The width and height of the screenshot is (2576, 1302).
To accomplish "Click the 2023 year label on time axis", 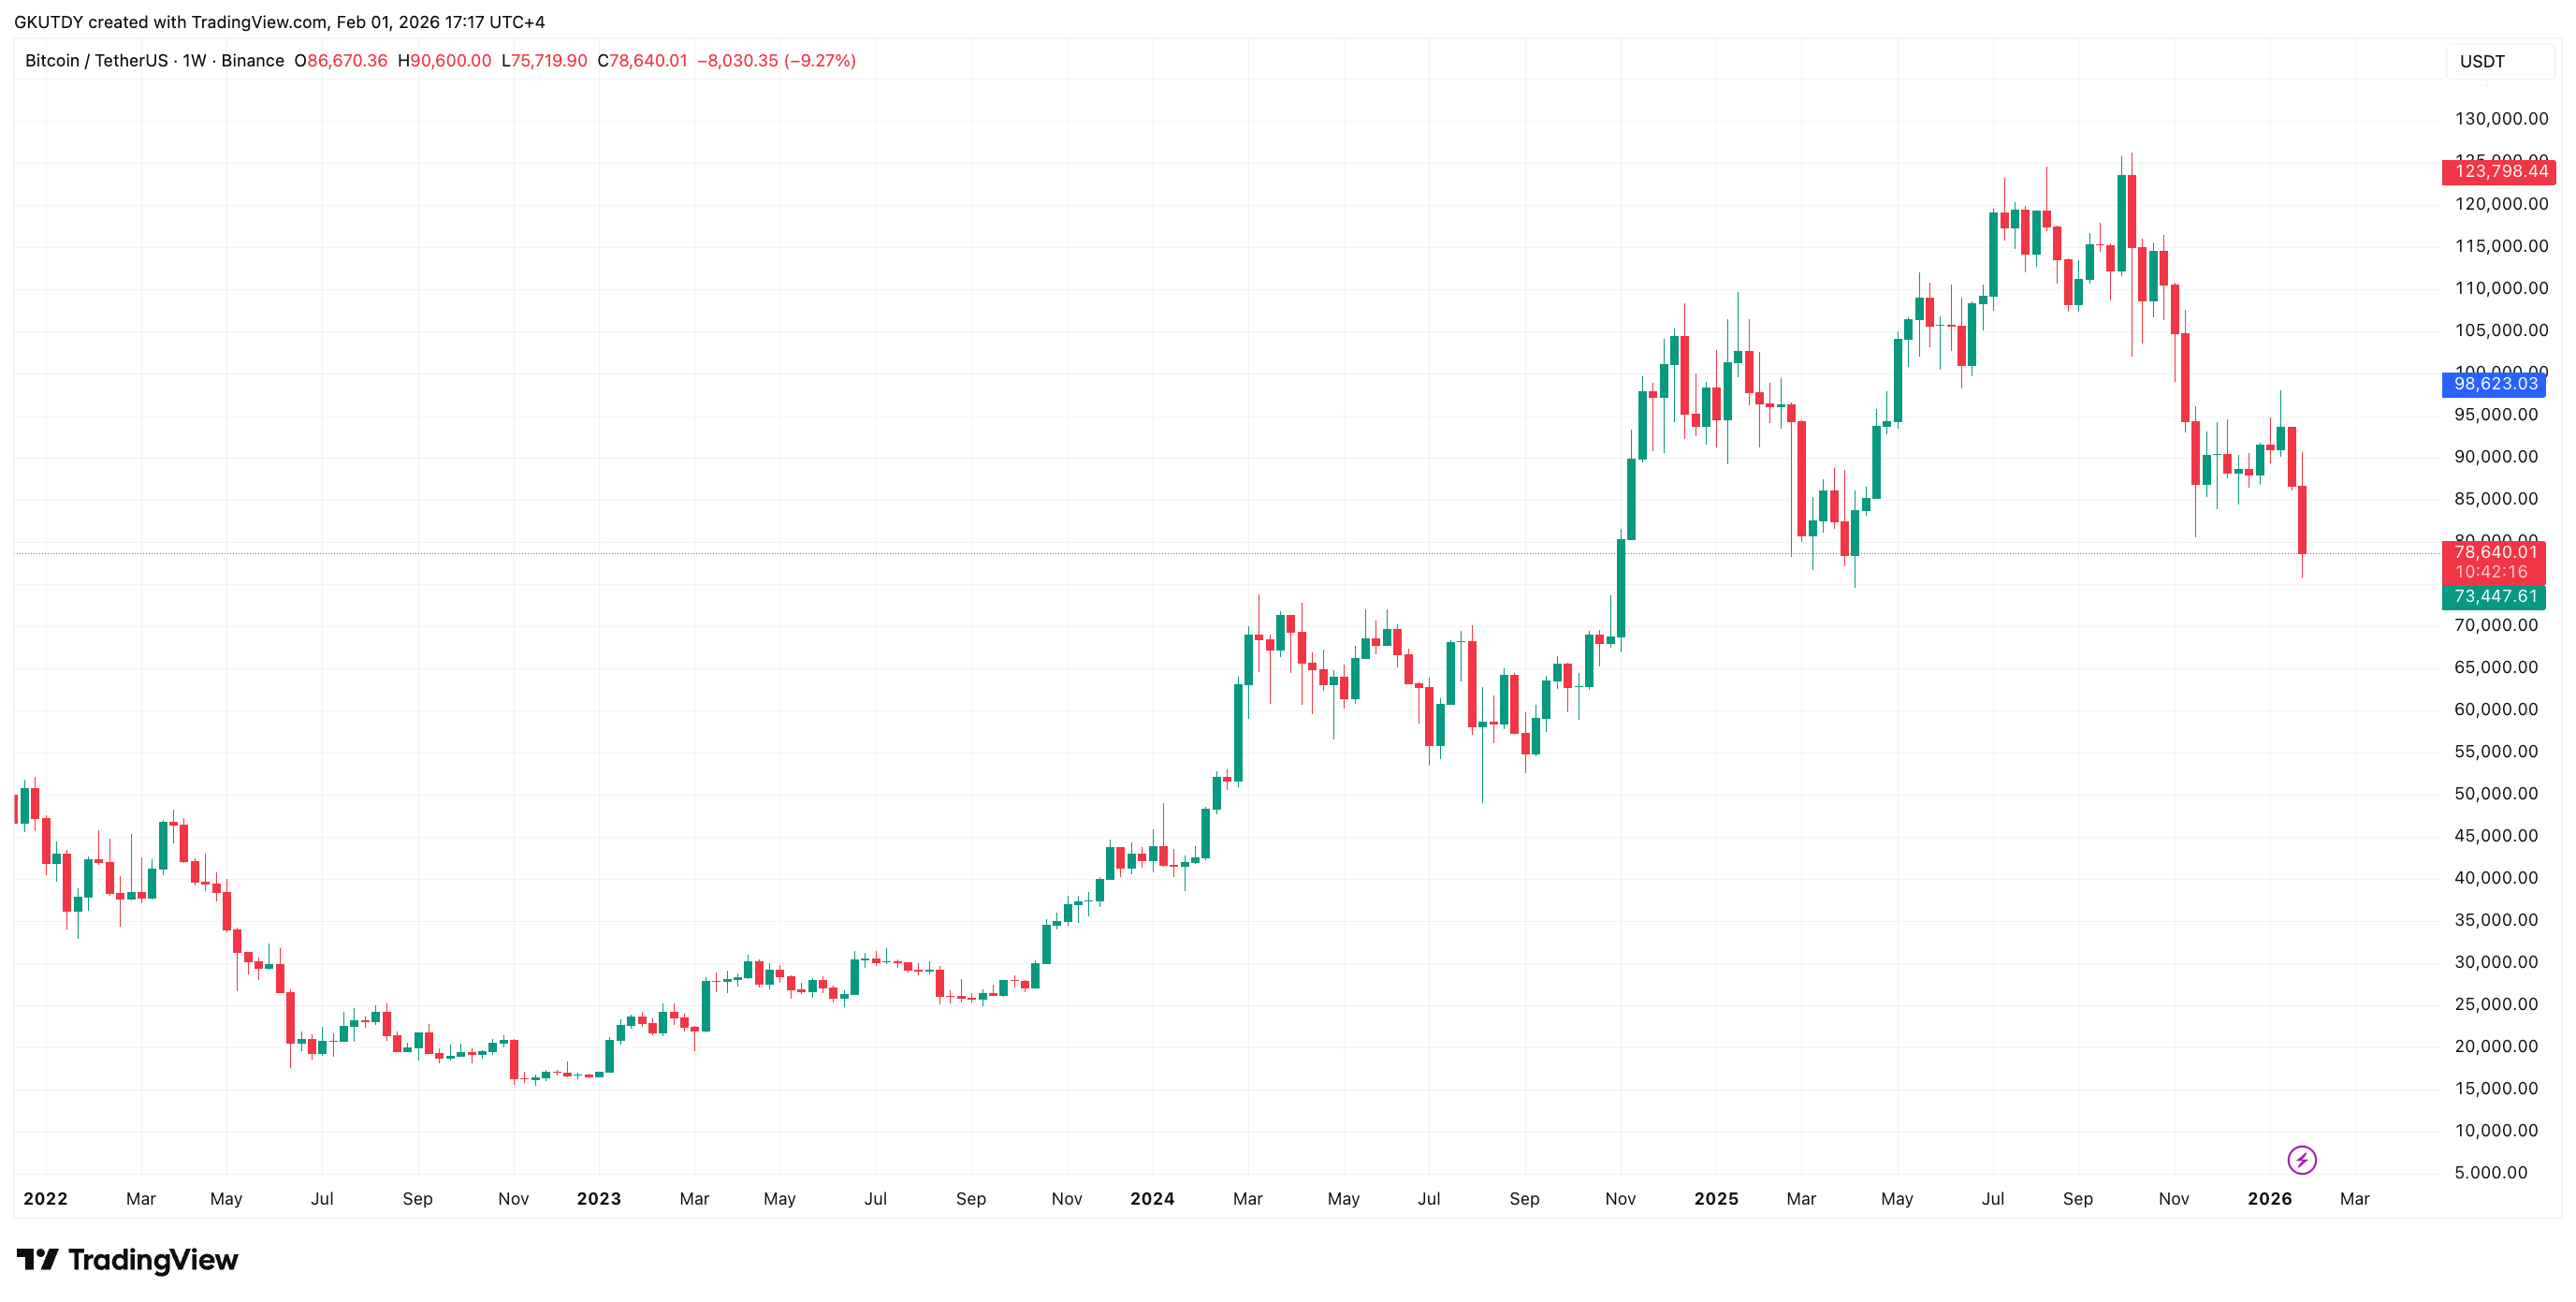I will pos(599,1198).
